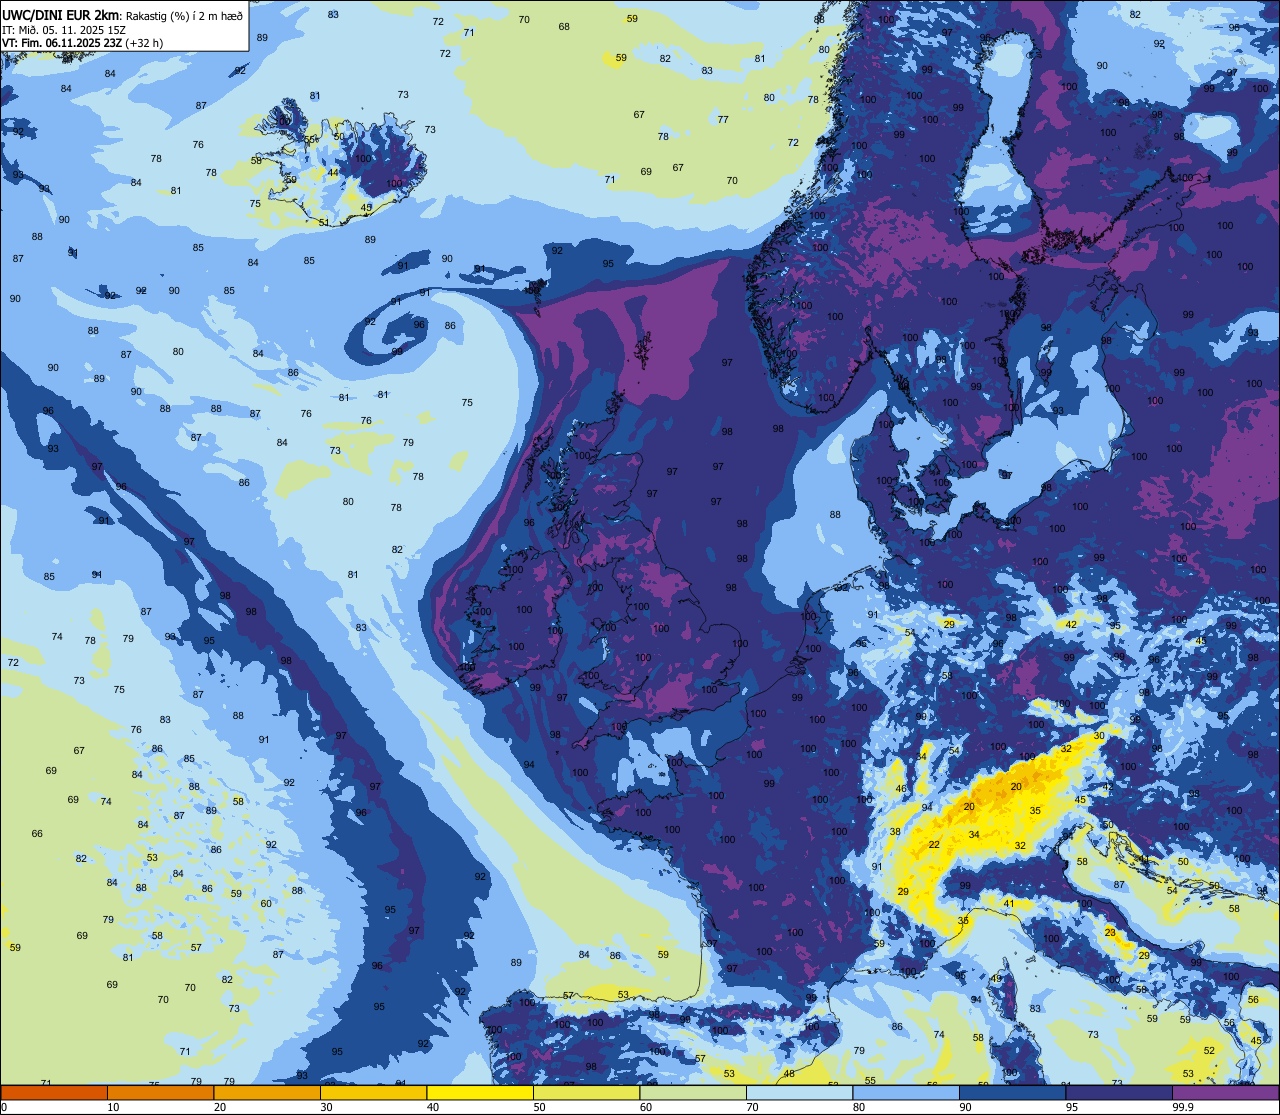Viewport: 1280px width, 1115px height.
Task: Click the '10' label on the legend scale
Action: tap(113, 1107)
